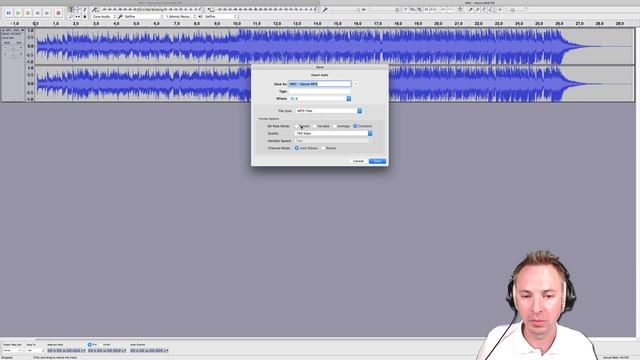Click the Sync-Lock tracks icon
The width and height of the screenshot is (640, 360).
pos(460,9)
